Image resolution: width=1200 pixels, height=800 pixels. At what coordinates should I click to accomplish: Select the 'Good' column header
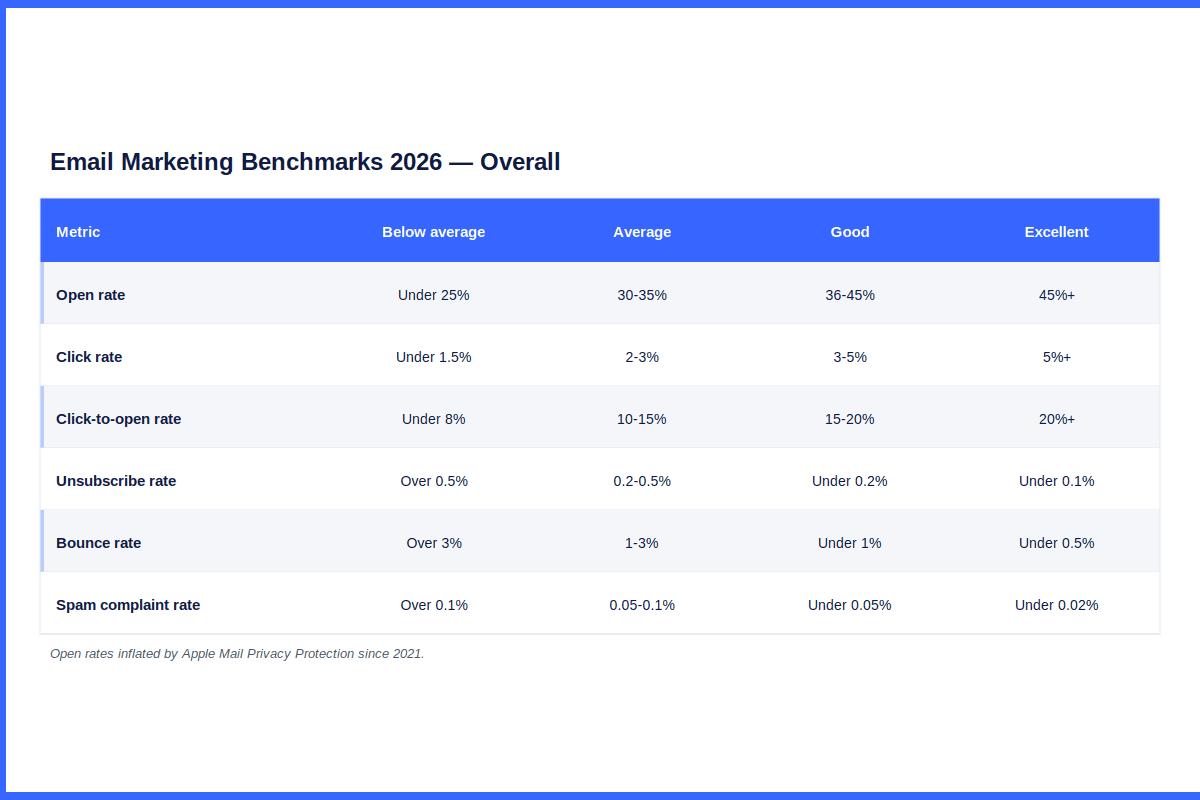(x=850, y=232)
